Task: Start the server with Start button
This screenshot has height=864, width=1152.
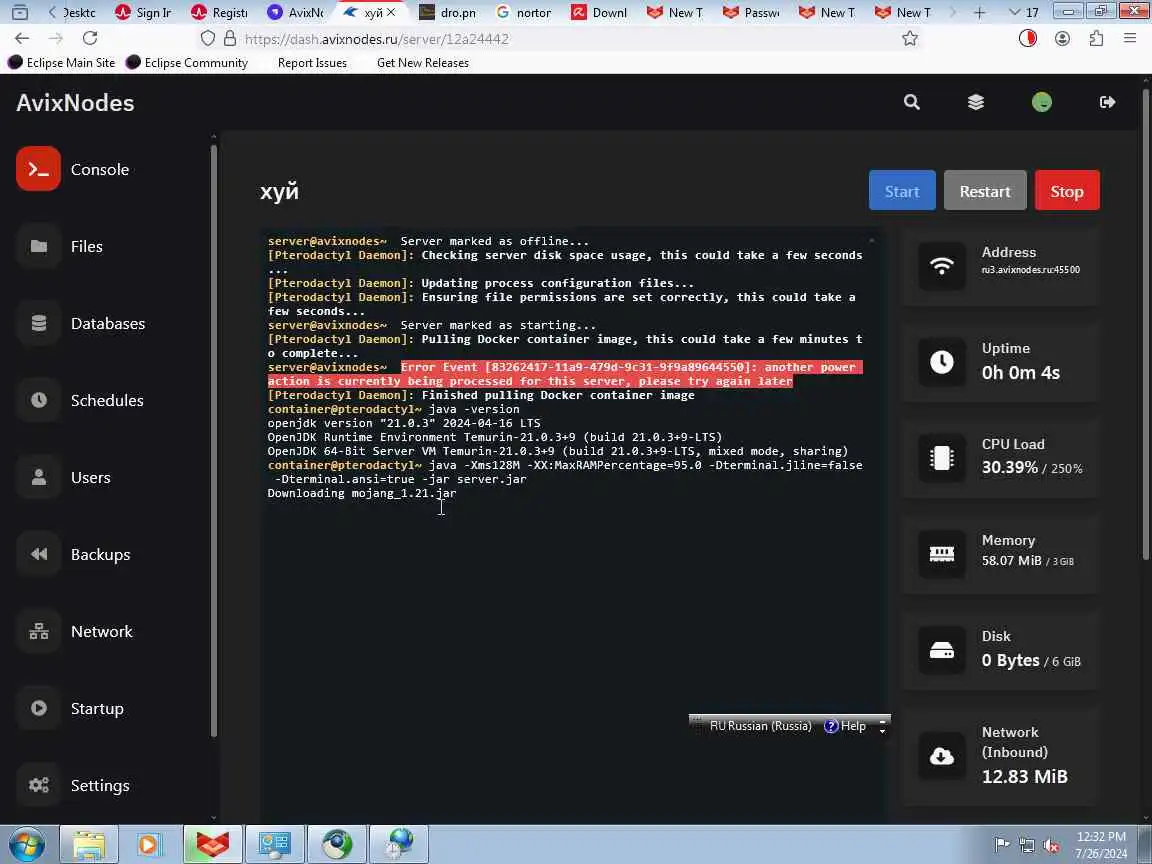Action: [x=902, y=190]
